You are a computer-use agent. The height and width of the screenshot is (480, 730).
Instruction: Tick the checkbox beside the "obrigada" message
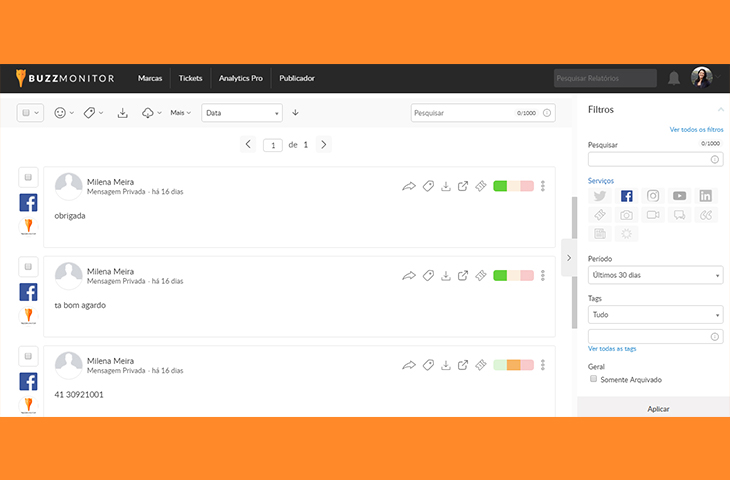coord(28,177)
